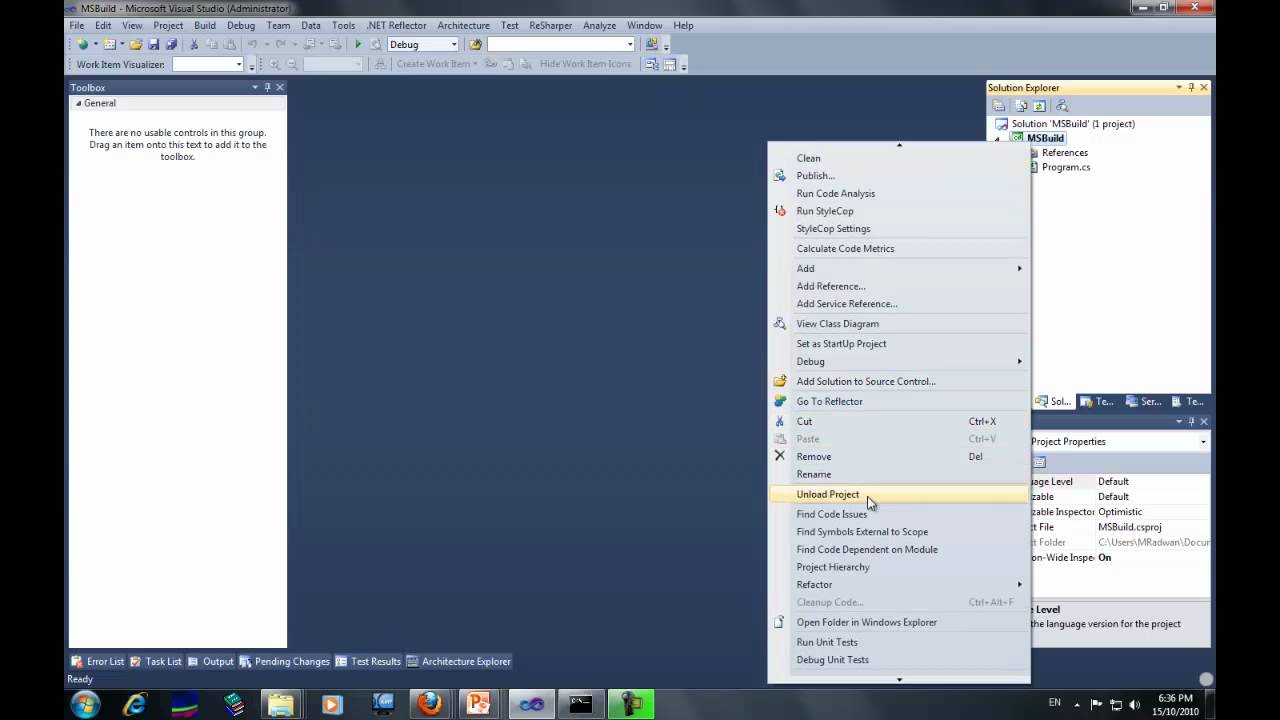1280x720 pixels.
Task: Open Firefox from the taskbar
Action: coord(430,704)
